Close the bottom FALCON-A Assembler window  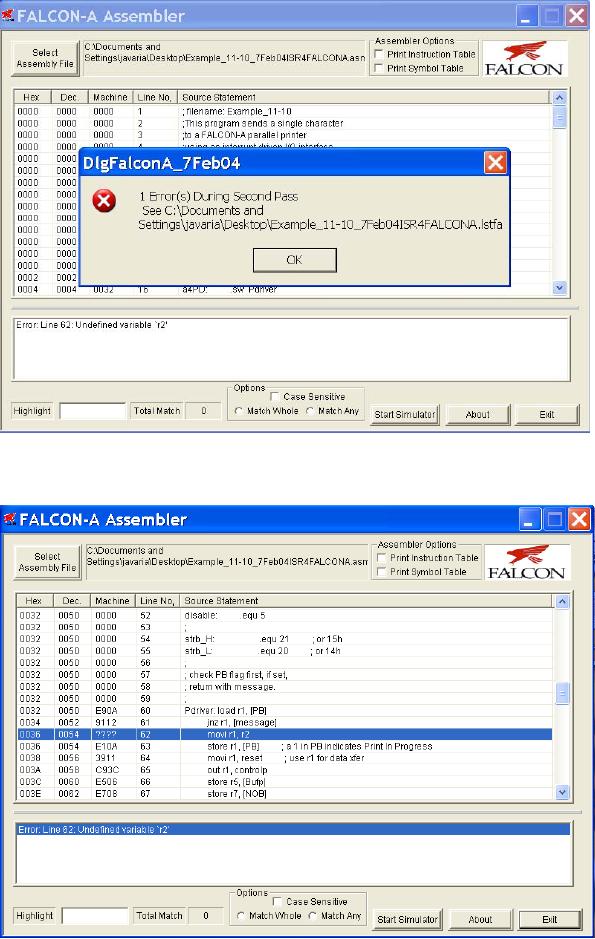tap(579, 519)
